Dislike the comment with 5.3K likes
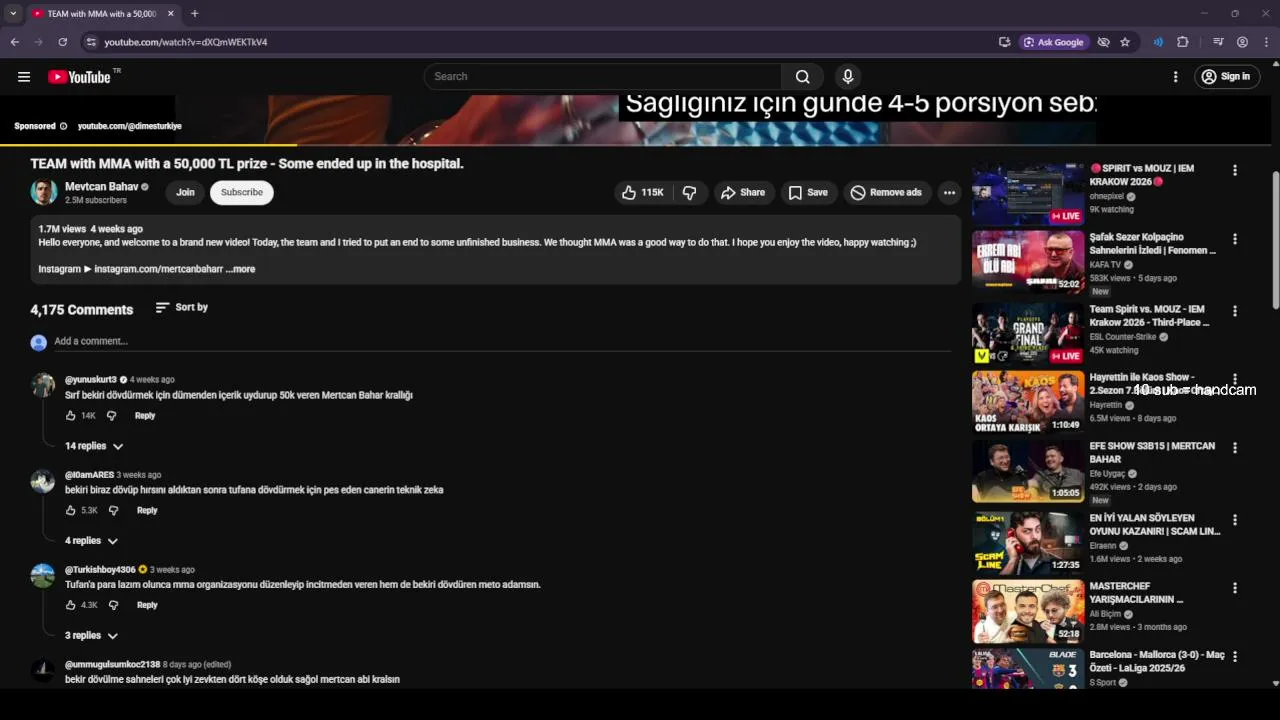 (114, 511)
